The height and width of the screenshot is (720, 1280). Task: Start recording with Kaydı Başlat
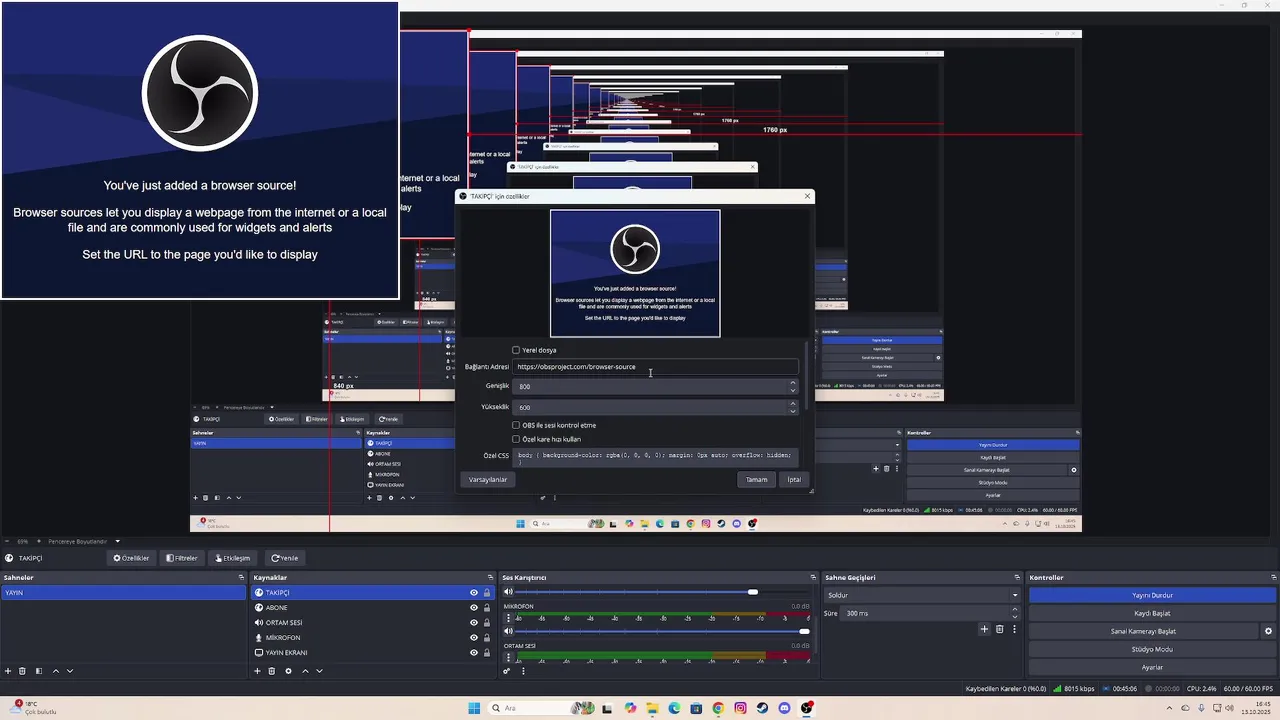1152,613
